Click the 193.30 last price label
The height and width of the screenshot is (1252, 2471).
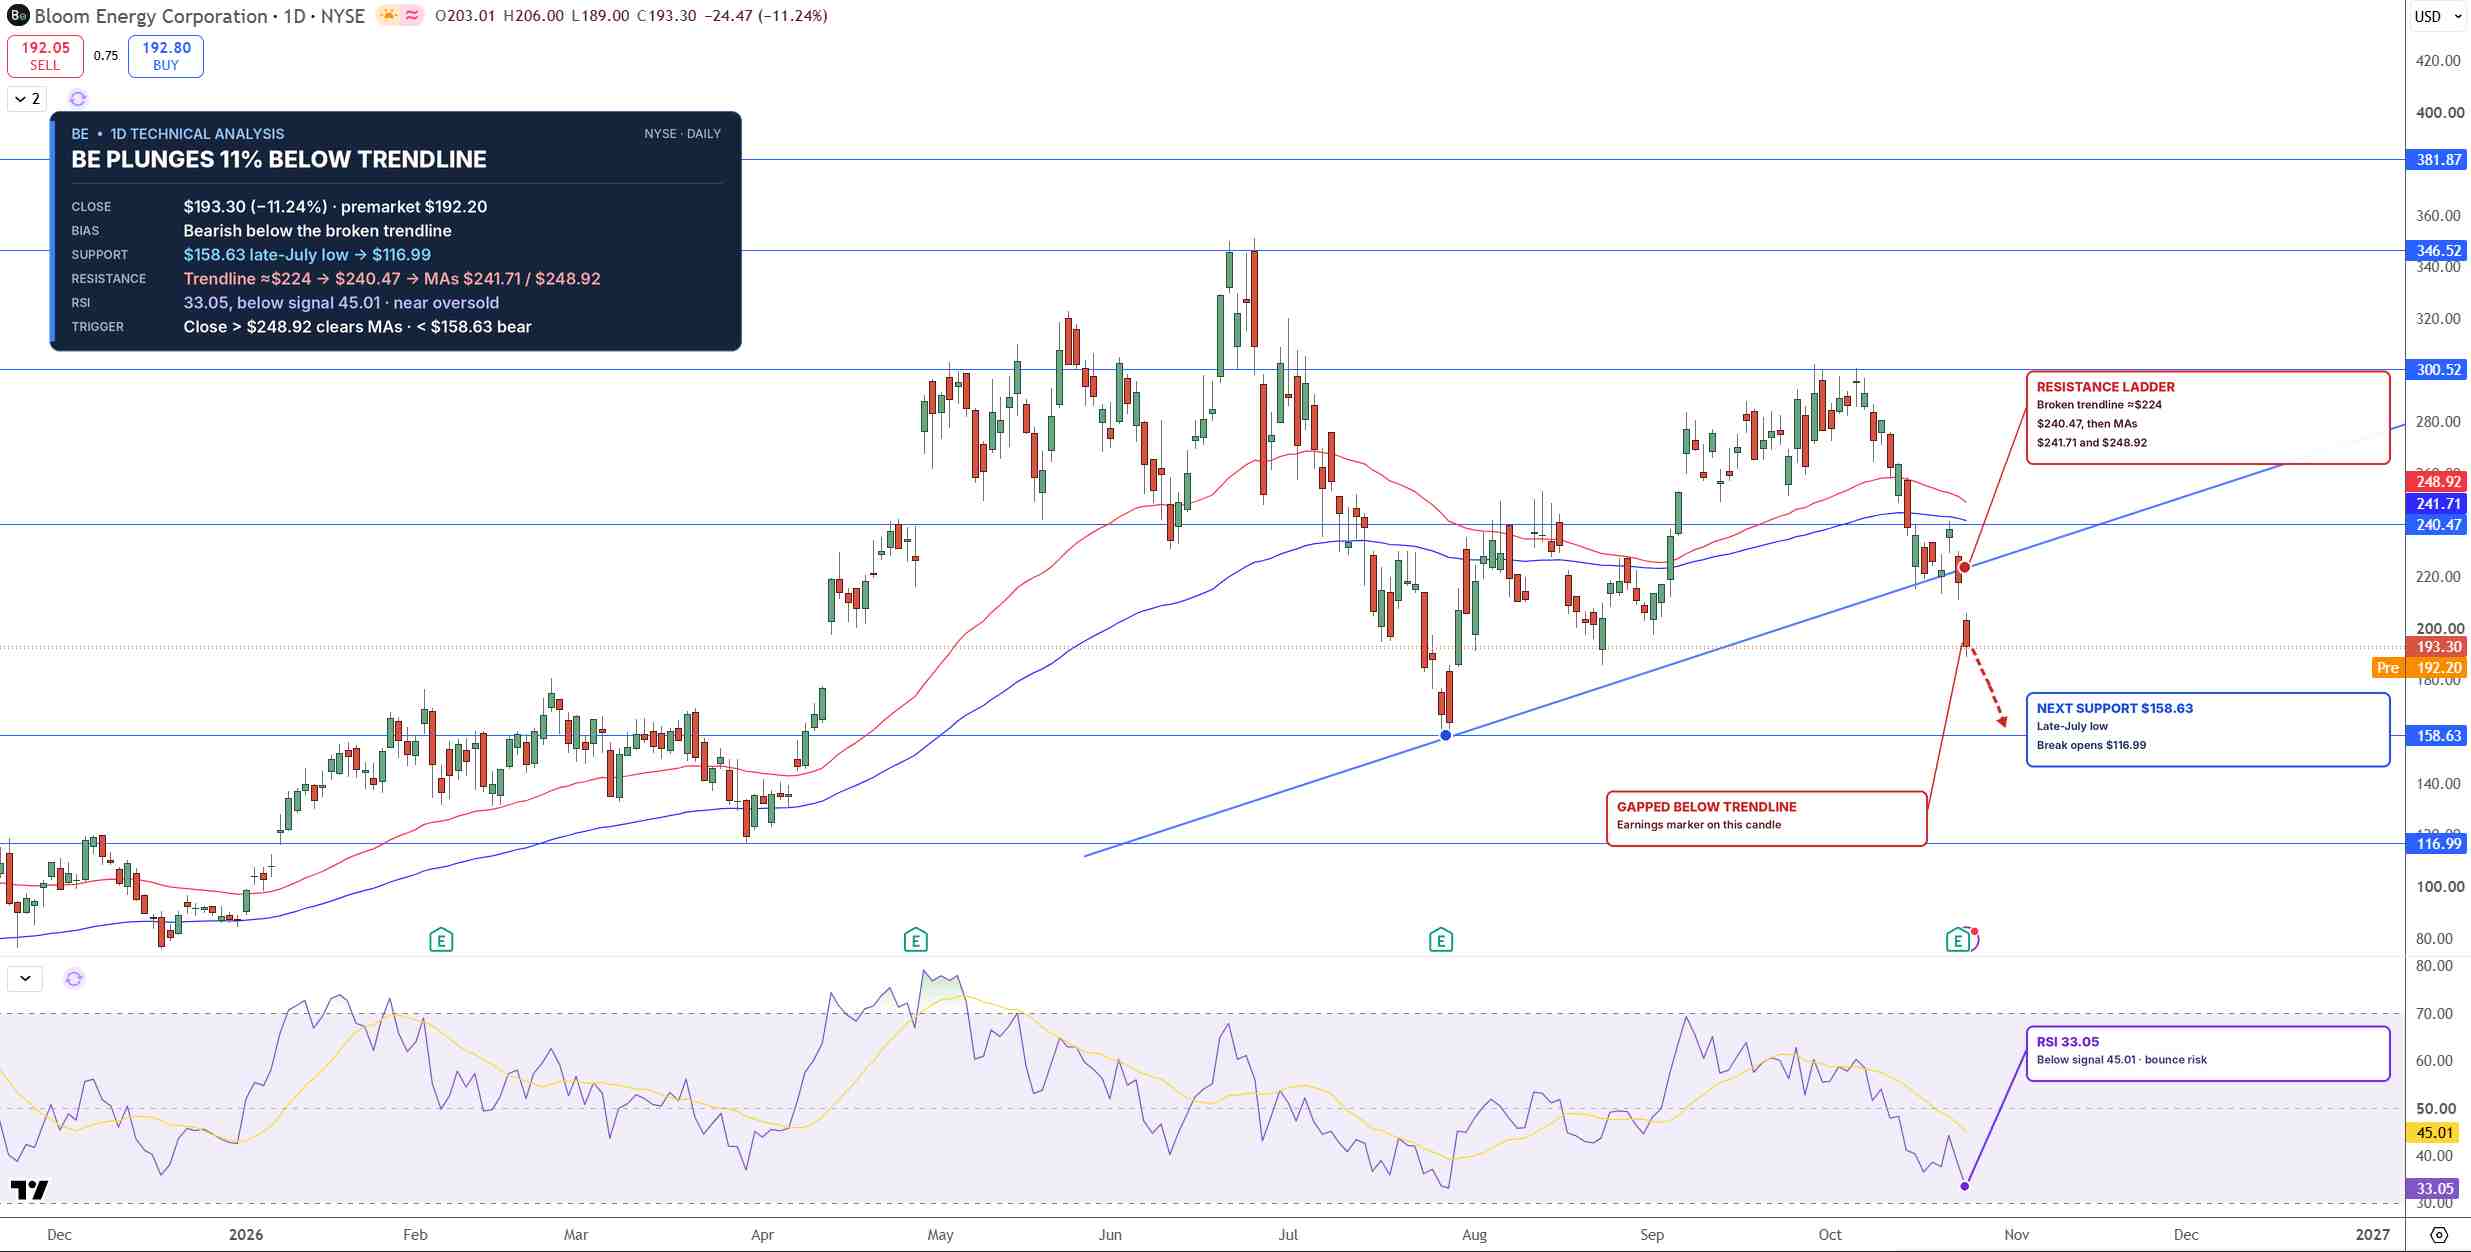[x=2438, y=647]
